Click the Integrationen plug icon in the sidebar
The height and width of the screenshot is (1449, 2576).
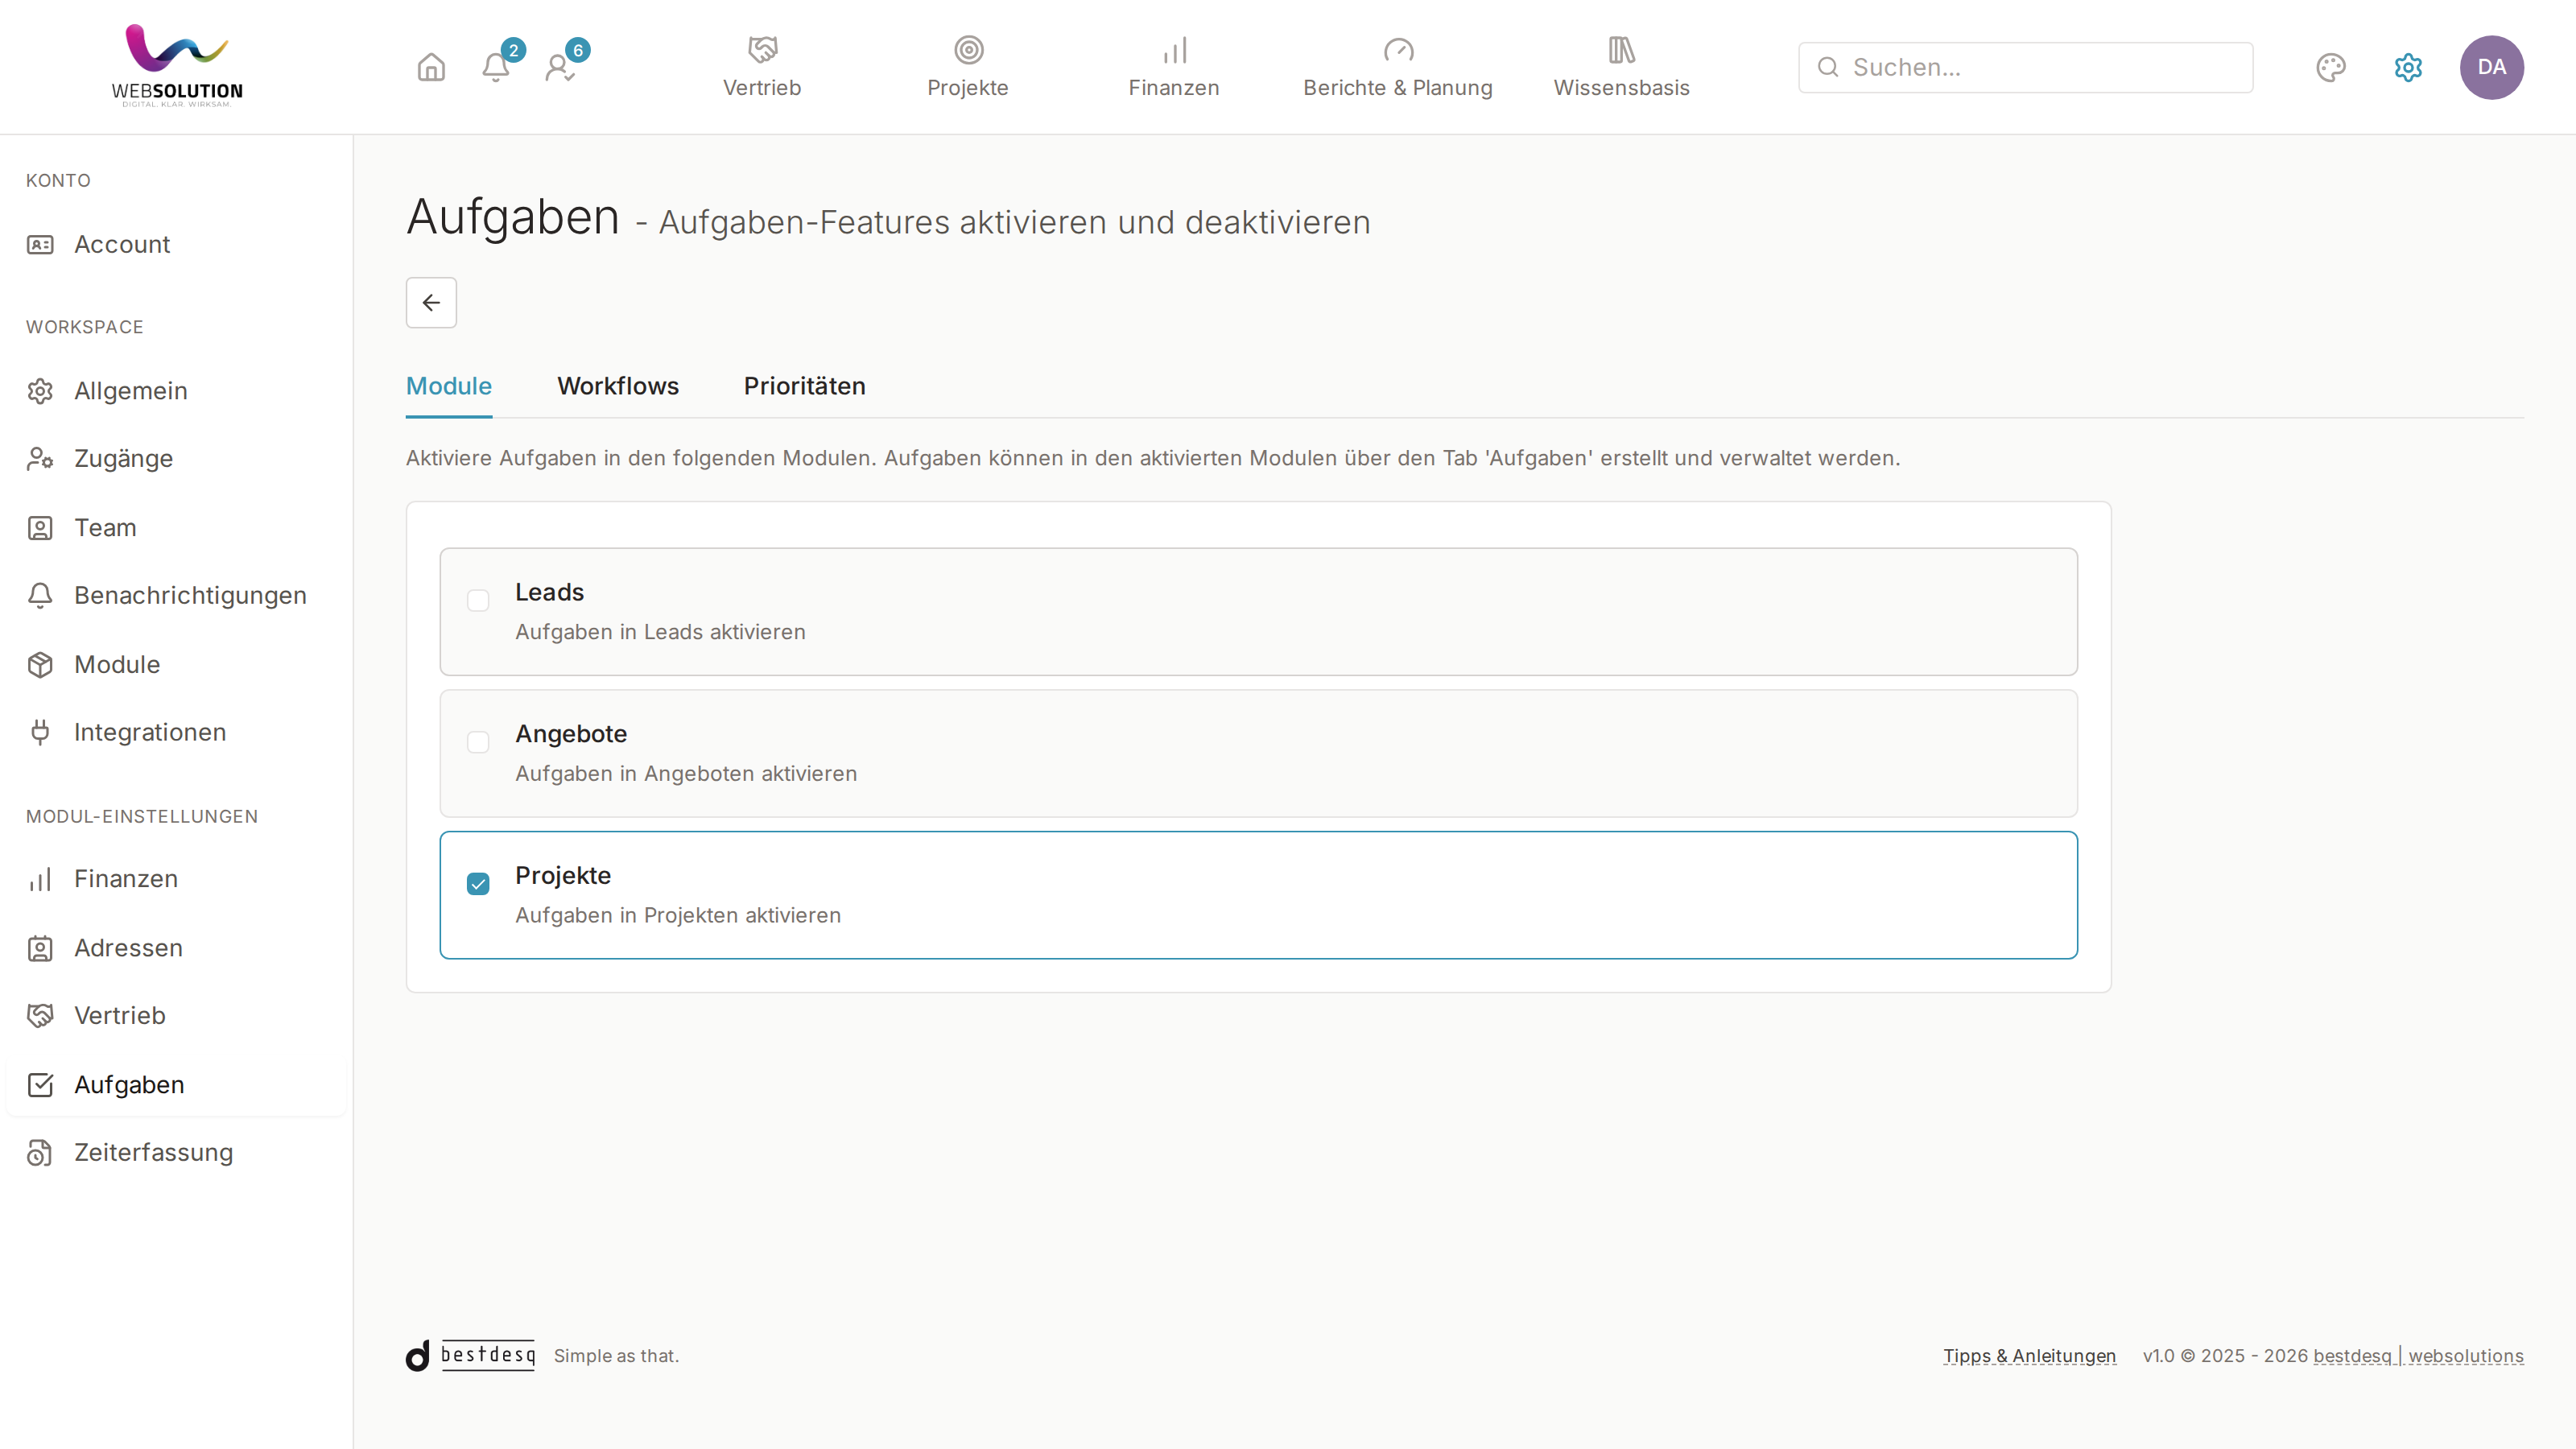(x=40, y=733)
